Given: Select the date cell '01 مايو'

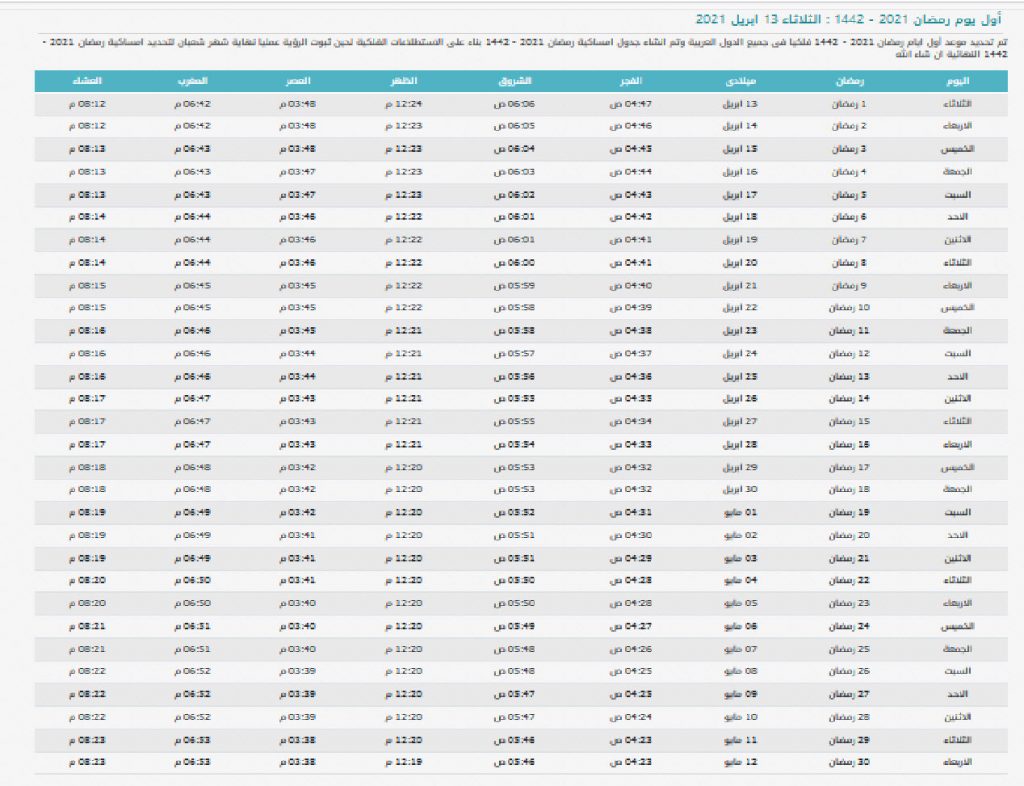Looking at the screenshot, I should click(x=741, y=512).
